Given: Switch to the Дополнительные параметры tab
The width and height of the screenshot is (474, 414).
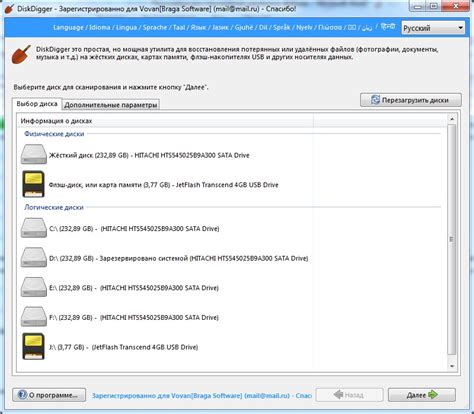Looking at the screenshot, I should (111, 105).
